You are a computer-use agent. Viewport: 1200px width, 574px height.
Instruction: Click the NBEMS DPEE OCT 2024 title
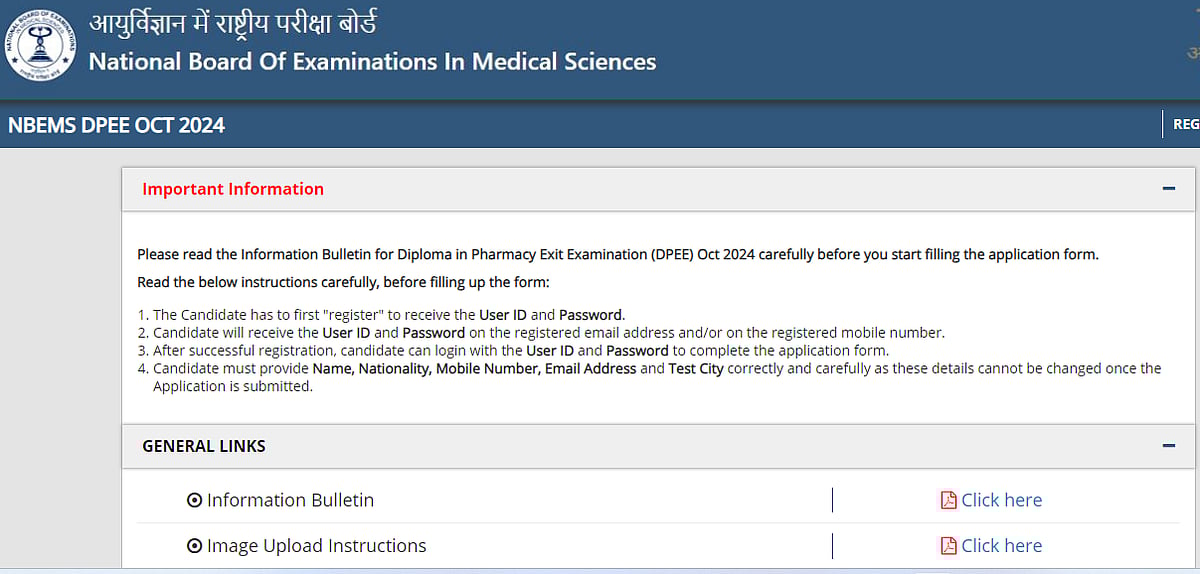[116, 125]
